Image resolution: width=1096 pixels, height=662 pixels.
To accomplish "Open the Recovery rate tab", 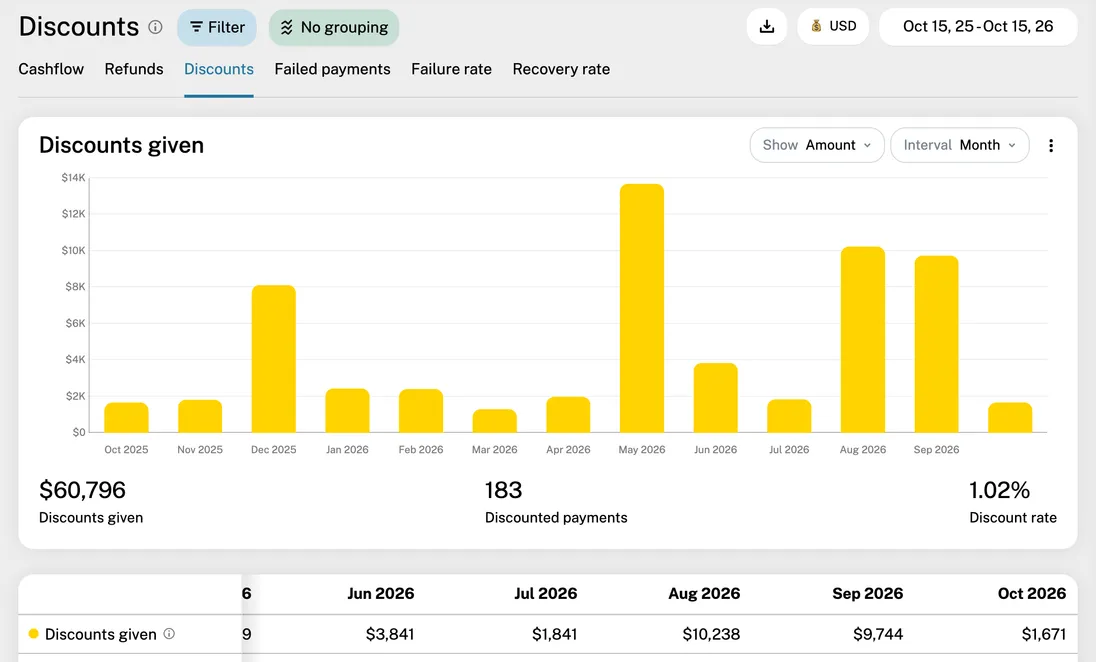I will [561, 69].
